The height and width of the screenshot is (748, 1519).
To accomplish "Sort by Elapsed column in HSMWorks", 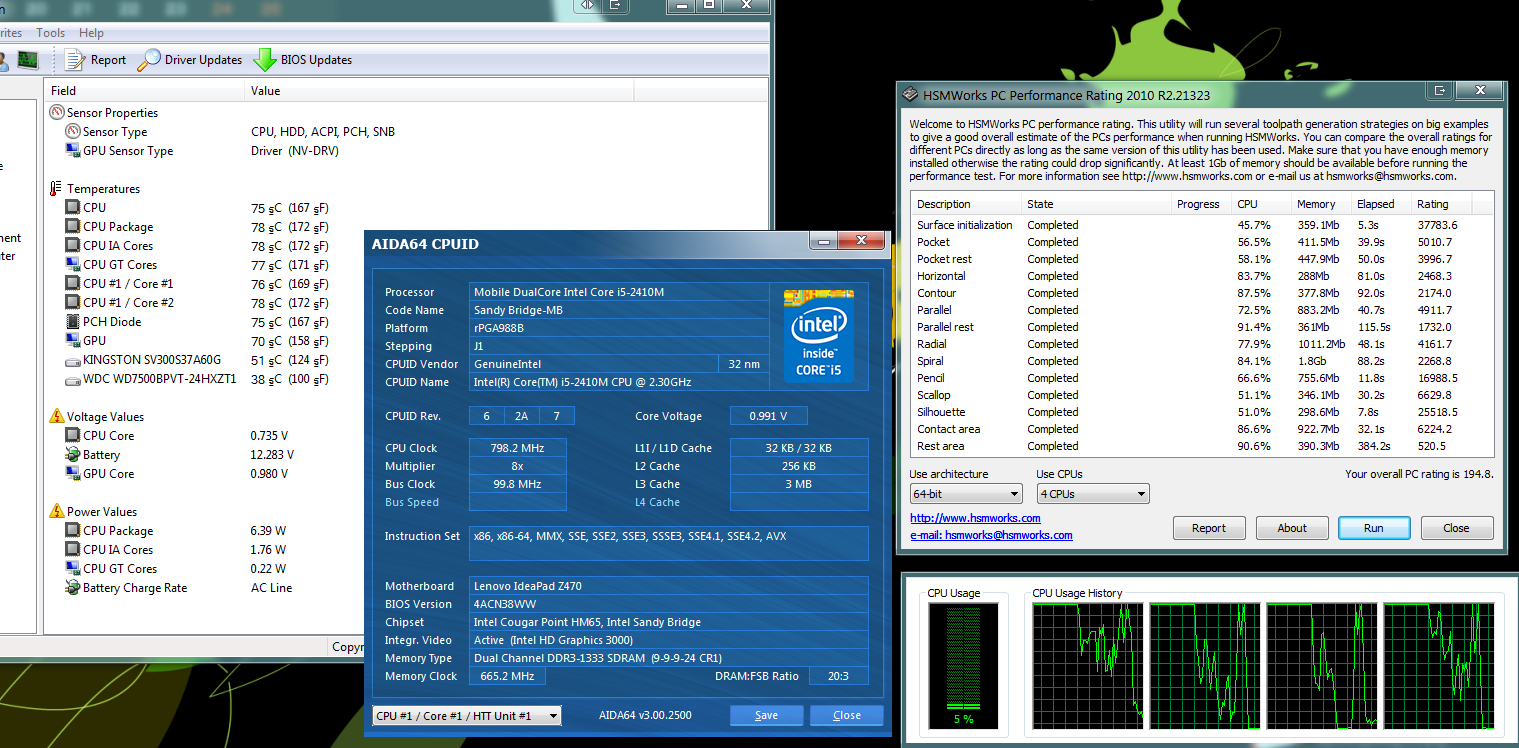I will click(x=1382, y=204).
